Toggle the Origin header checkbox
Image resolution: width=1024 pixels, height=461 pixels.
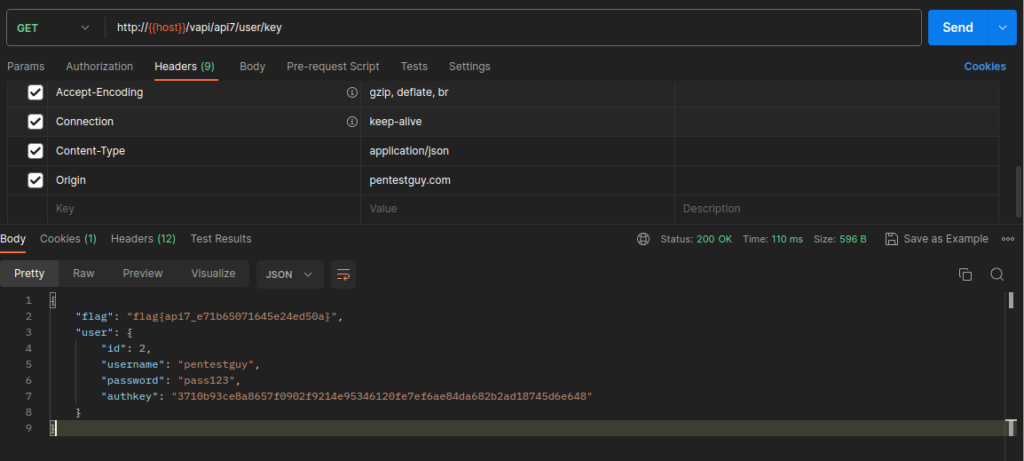(x=35, y=180)
